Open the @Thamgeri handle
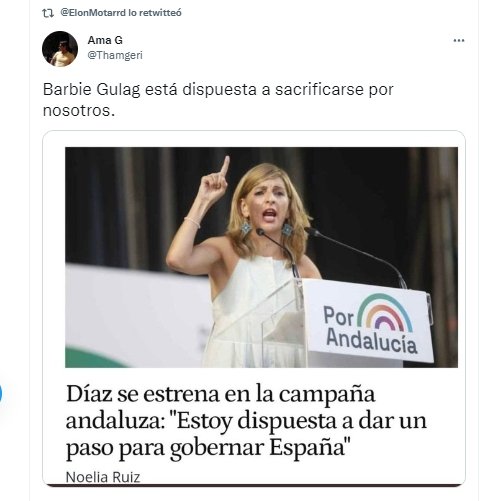 (115, 55)
